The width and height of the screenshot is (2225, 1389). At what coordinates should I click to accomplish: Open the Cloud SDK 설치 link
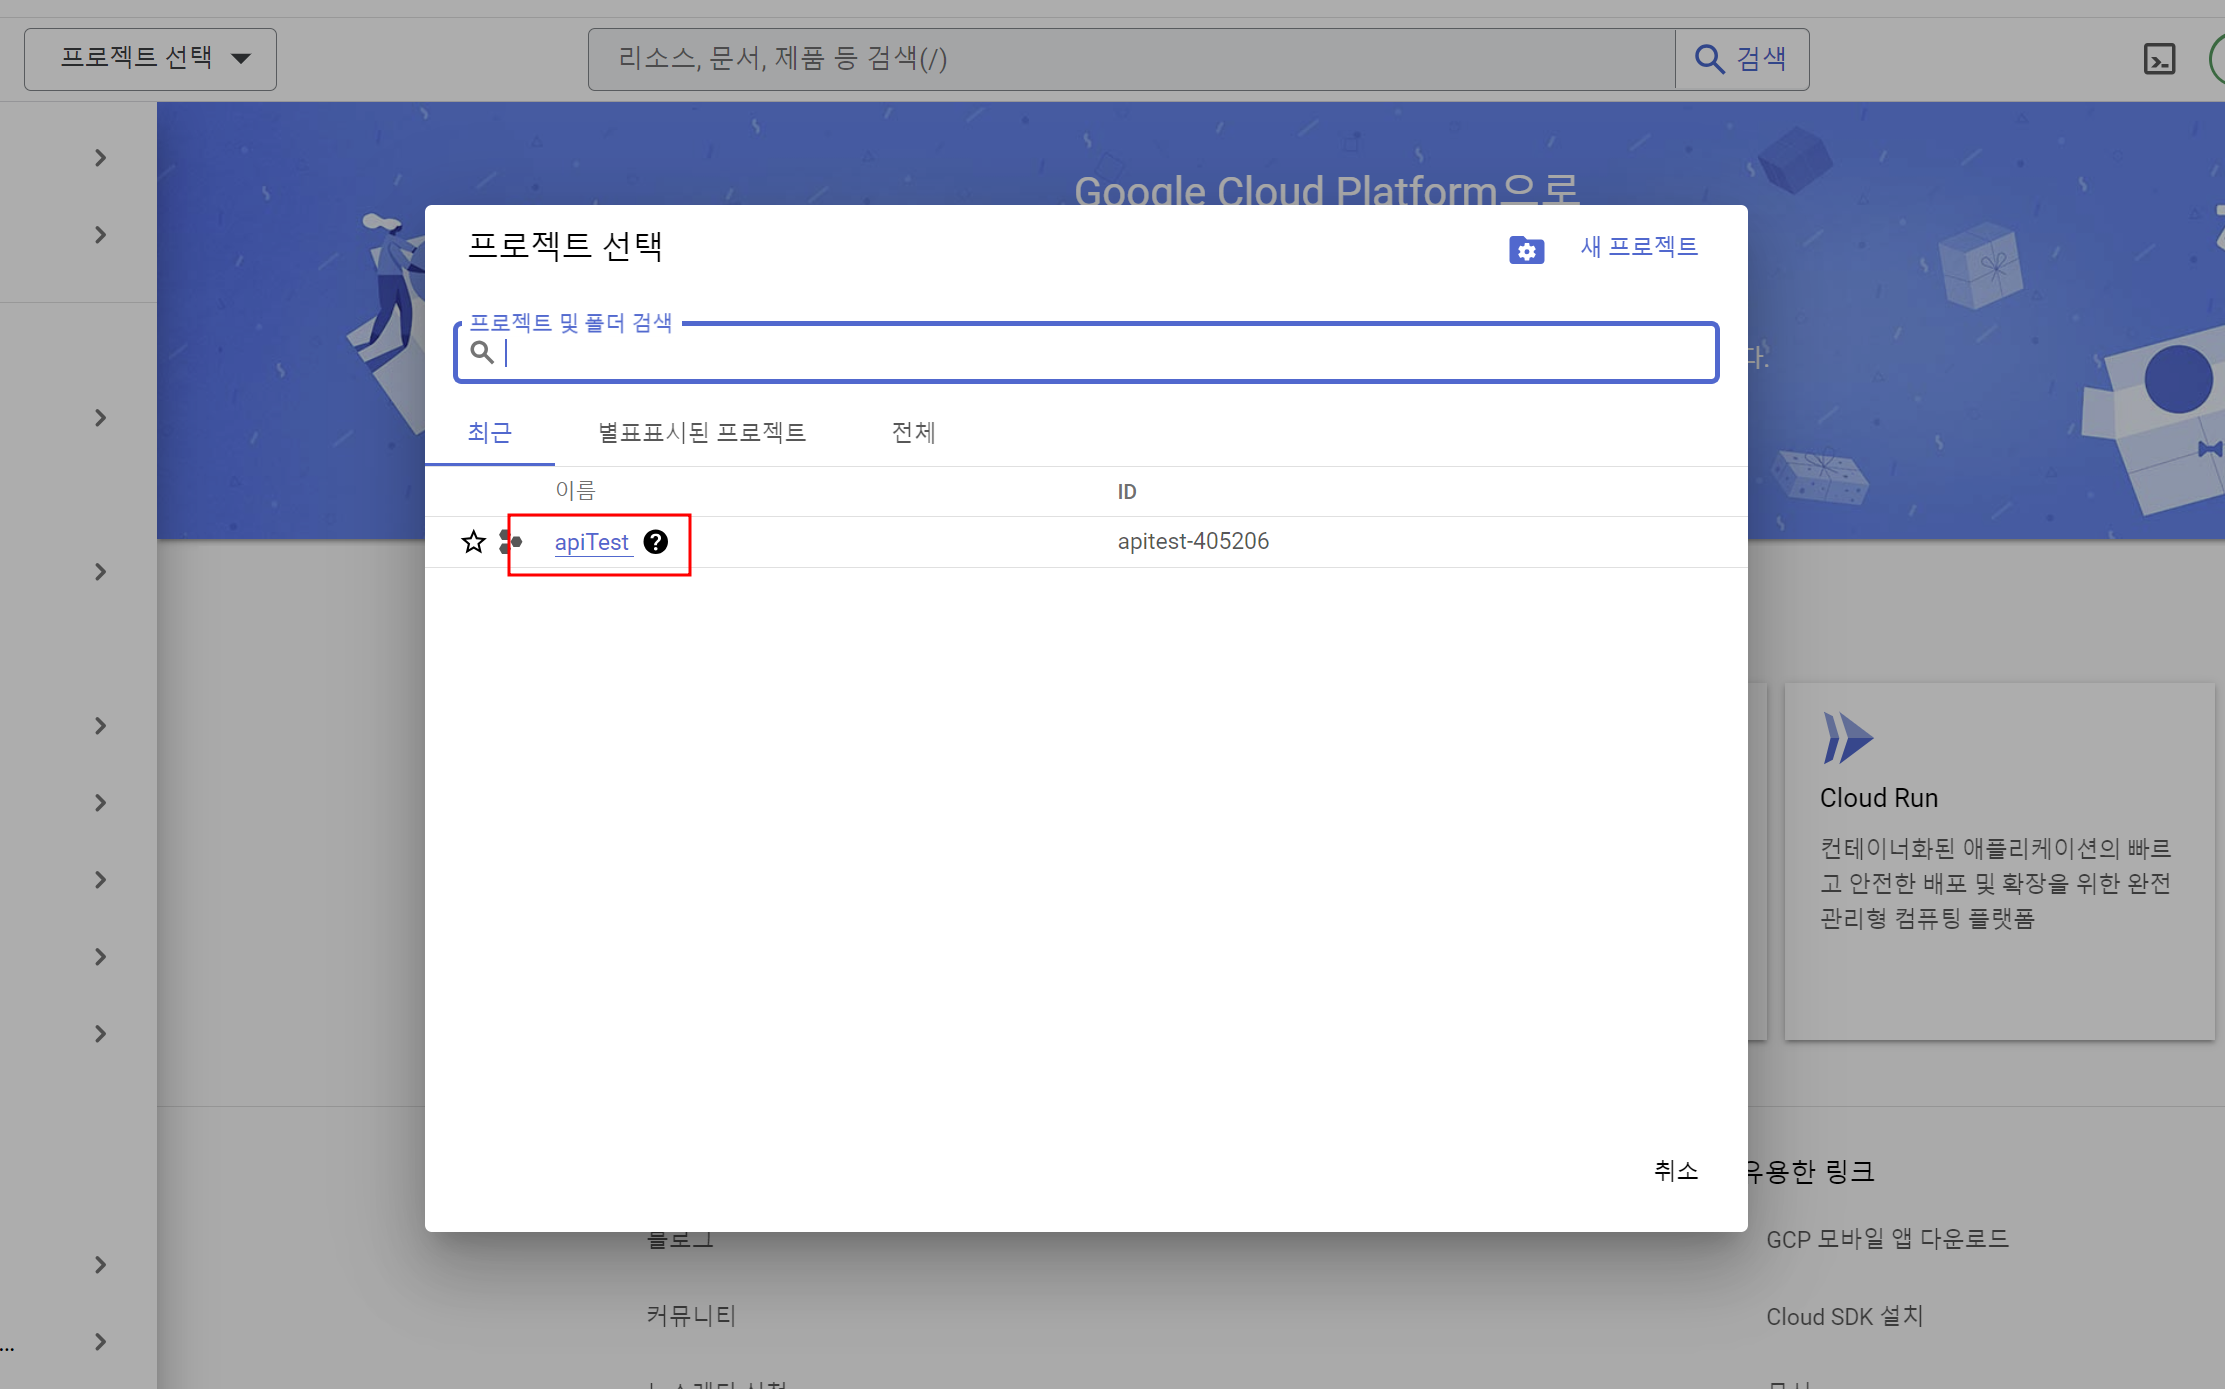tap(1844, 1316)
